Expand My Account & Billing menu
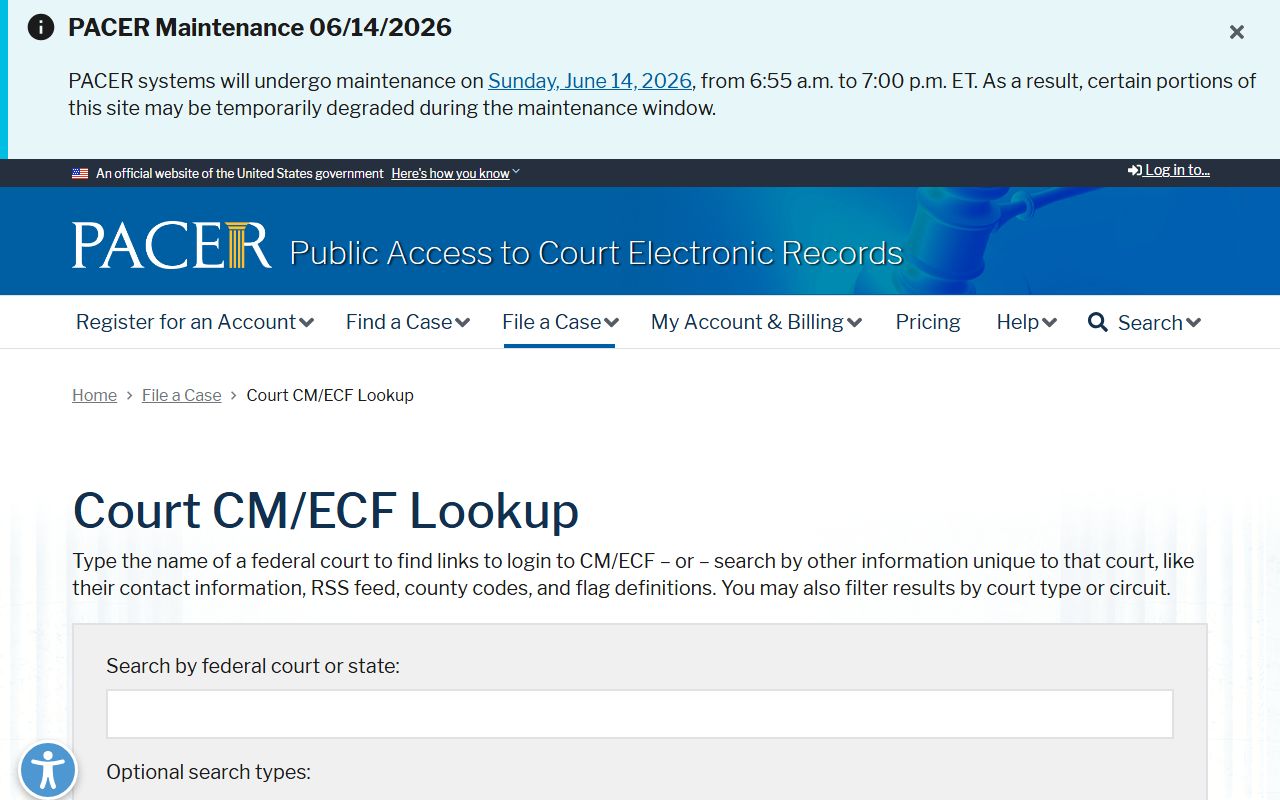The image size is (1280, 800). click(x=756, y=322)
